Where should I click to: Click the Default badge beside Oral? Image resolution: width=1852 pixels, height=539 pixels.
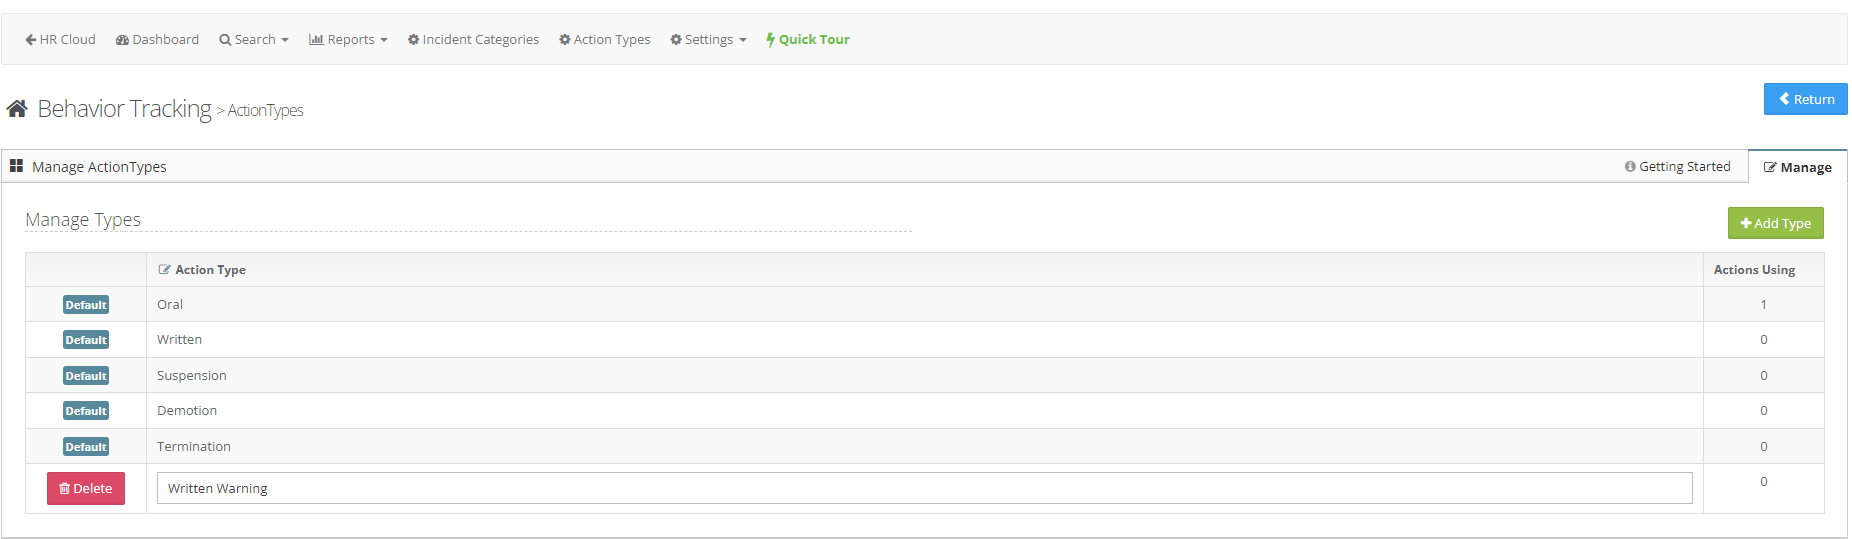coord(86,305)
